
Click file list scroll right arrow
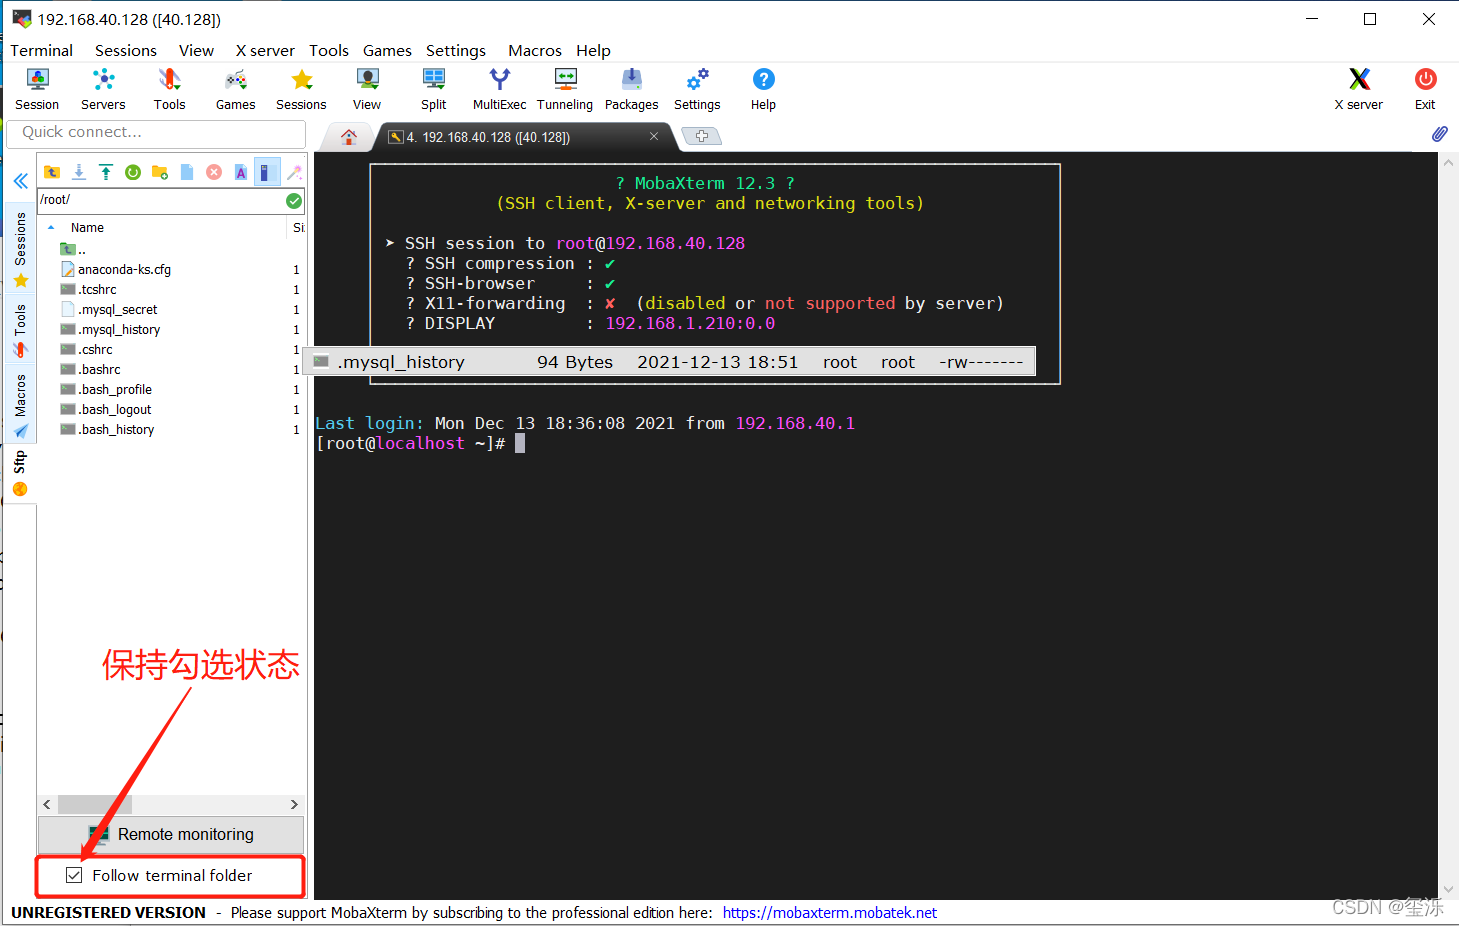[x=294, y=804]
